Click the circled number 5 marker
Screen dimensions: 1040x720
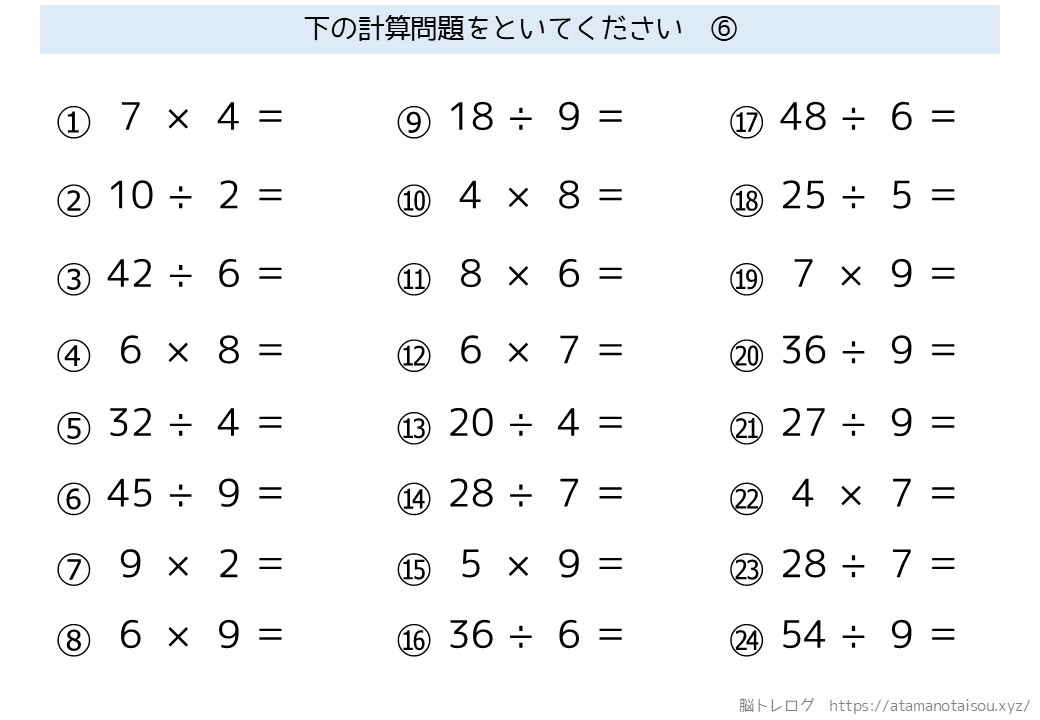[x=73, y=429]
